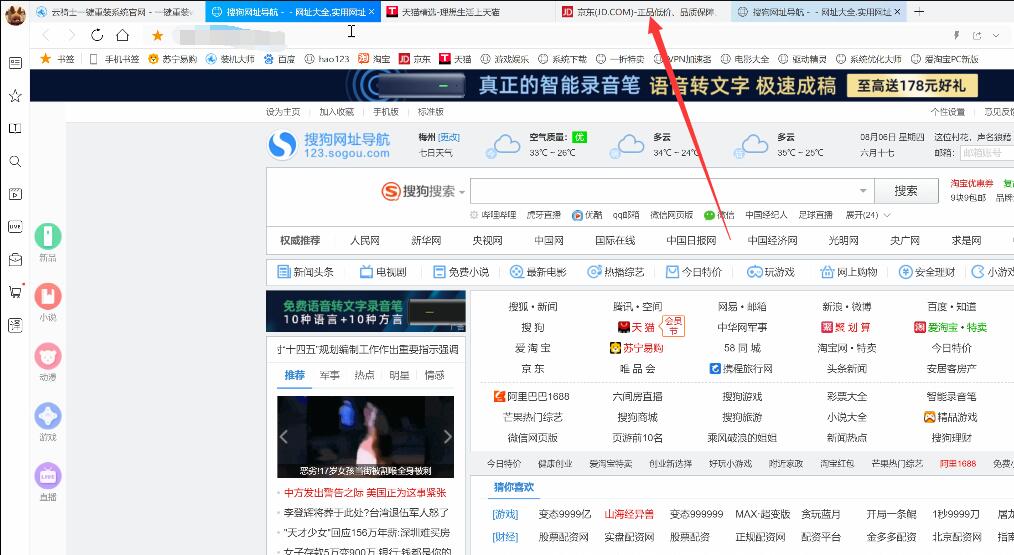
Task: Go back with the browser back arrow
Action: tap(45, 36)
